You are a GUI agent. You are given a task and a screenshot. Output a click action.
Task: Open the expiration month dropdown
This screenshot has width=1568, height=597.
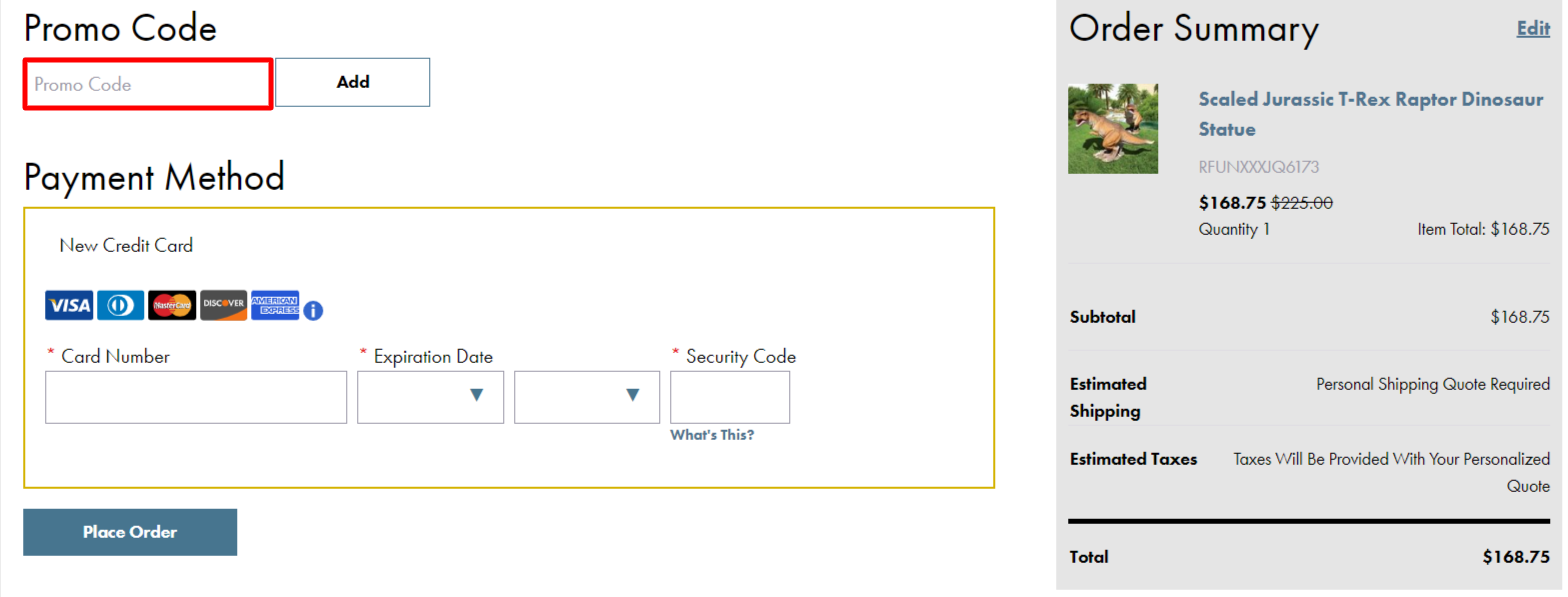click(x=431, y=397)
